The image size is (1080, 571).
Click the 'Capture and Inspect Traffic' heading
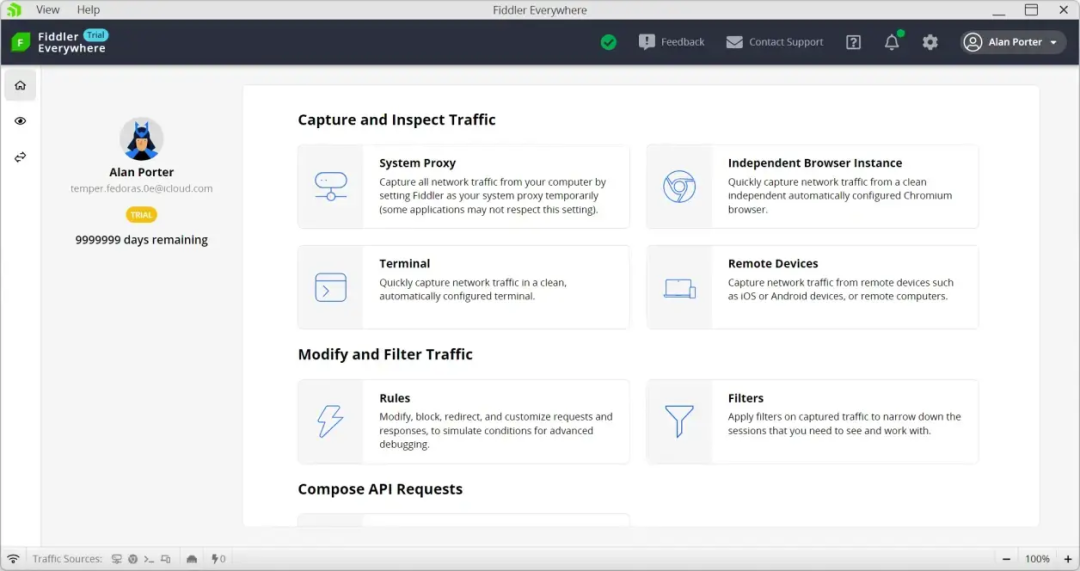click(x=397, y=120)
